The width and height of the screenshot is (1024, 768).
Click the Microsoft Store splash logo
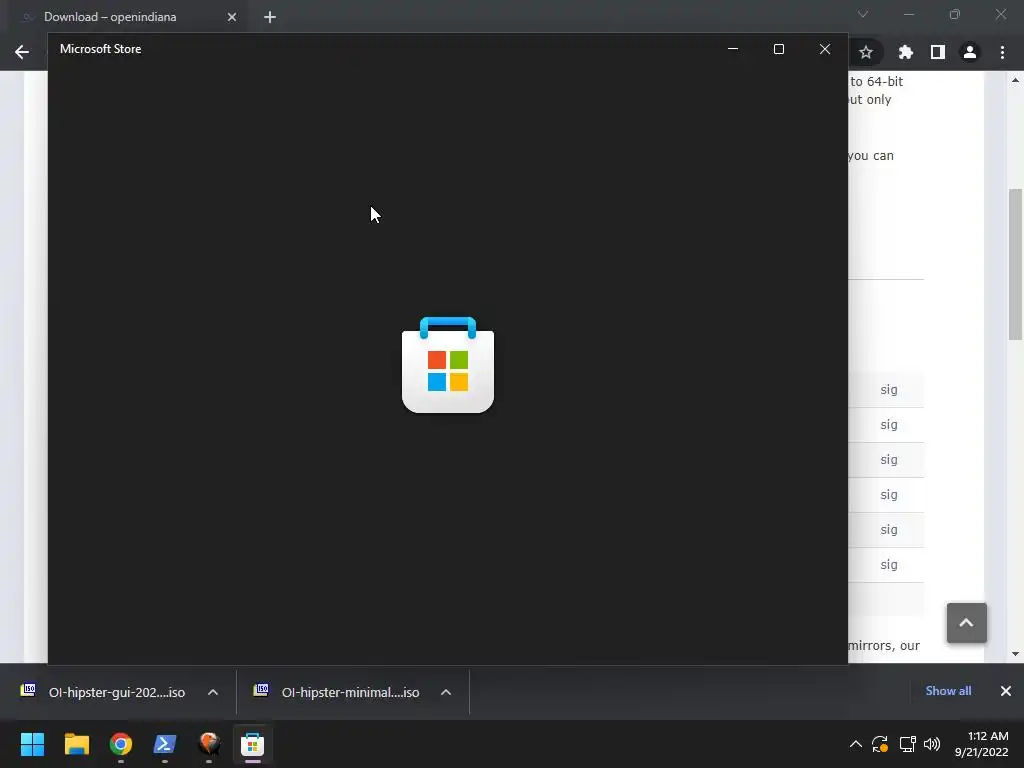coord(448,364)
